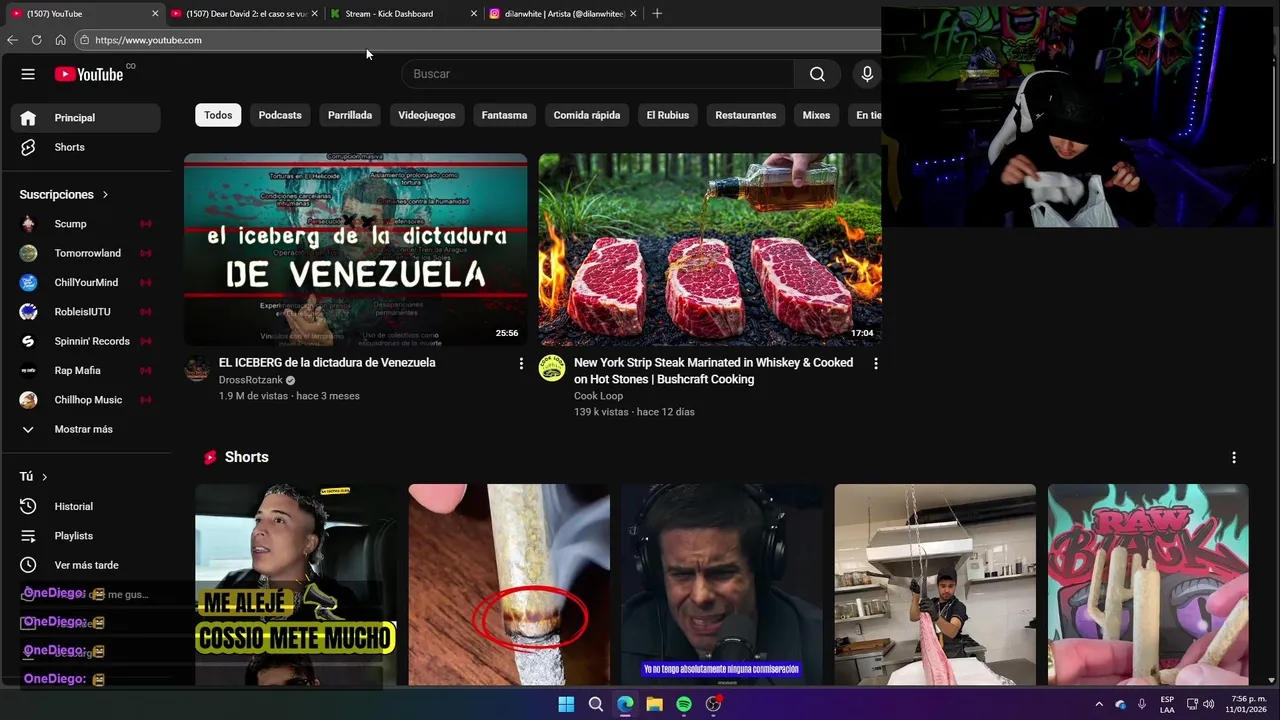Select the Videojuegos filter chip

tap(427, 115)
